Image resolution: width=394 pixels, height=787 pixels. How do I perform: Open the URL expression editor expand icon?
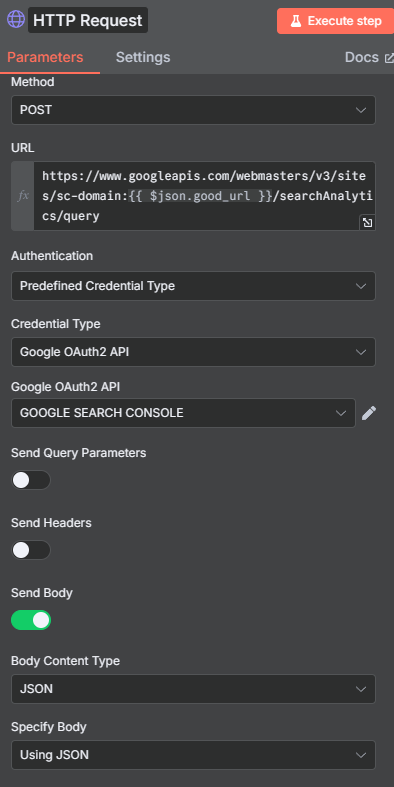367,222
